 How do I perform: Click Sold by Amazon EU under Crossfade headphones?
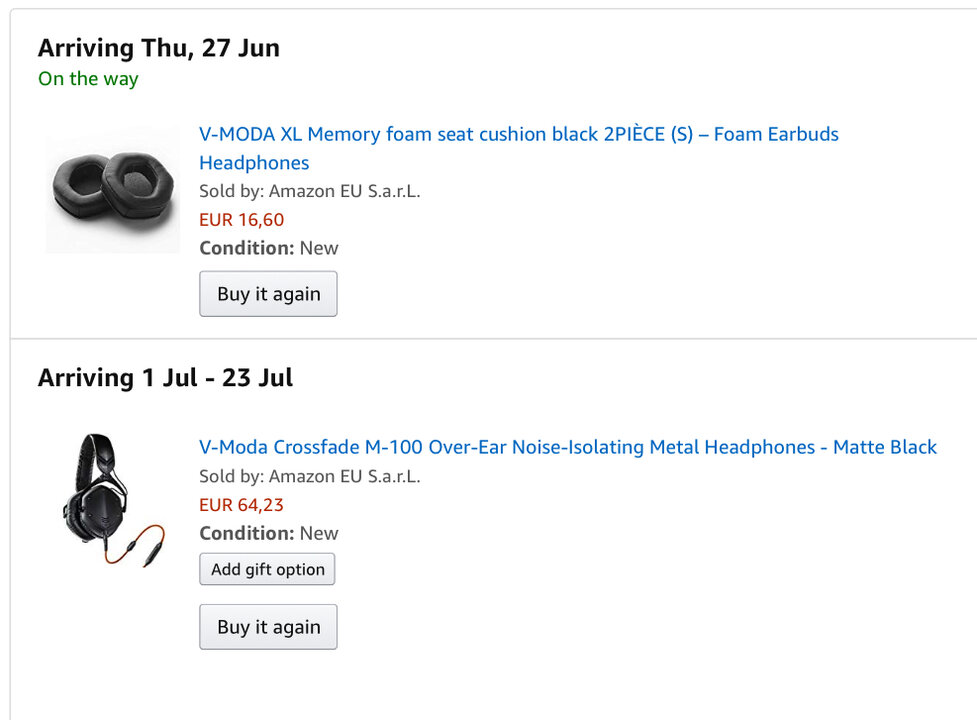click(309, 476)
